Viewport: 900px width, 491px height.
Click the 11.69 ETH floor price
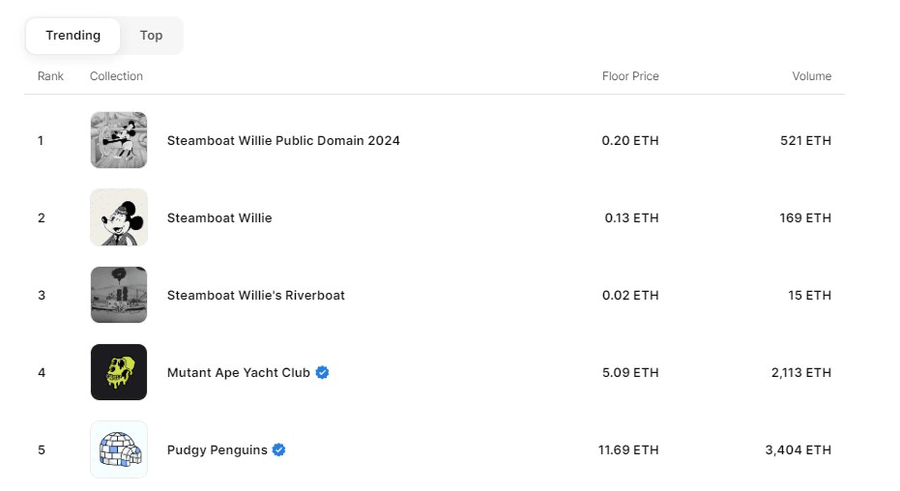(628, 450)
